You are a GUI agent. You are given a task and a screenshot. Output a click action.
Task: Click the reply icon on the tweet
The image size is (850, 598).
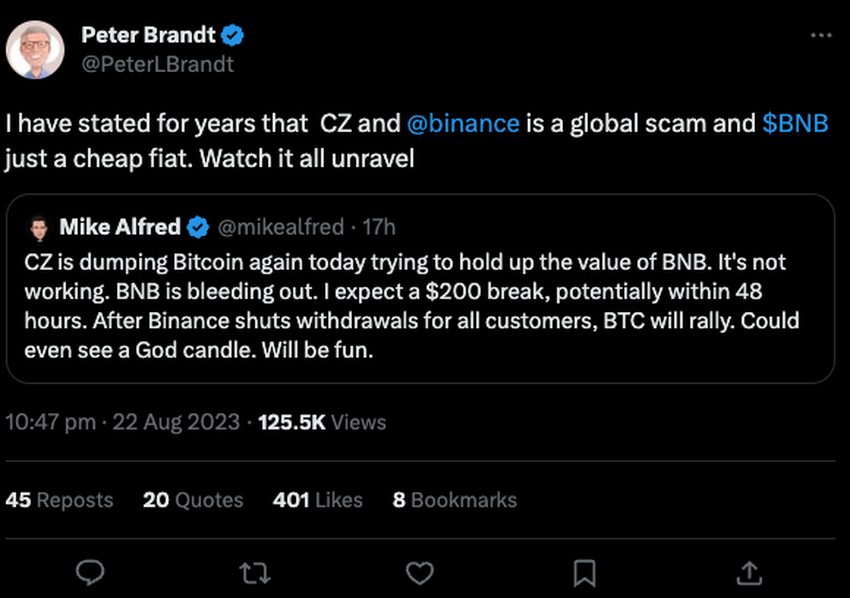pyautogui.click(x=91, y=572)
